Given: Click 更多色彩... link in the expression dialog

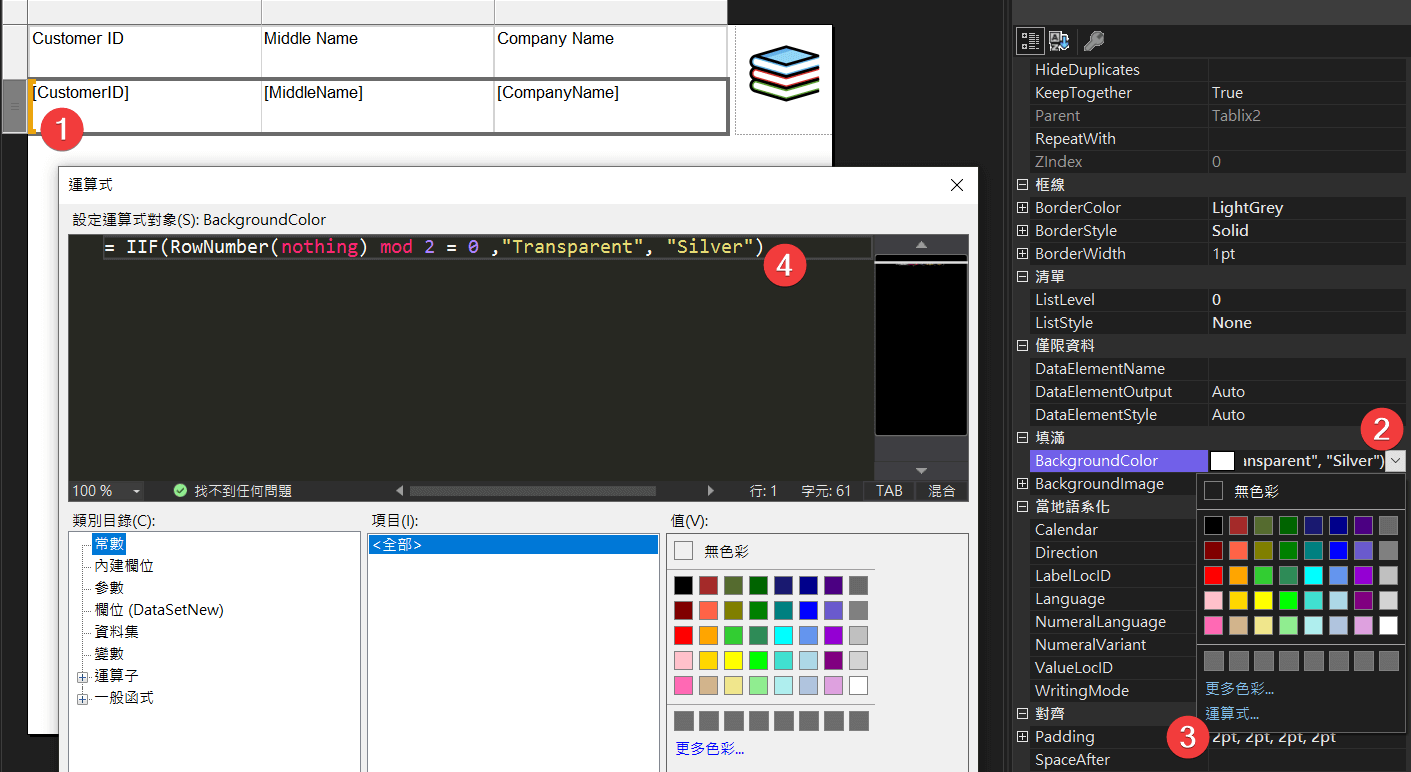Looking at the screenshot, I should tap(709, 749).
